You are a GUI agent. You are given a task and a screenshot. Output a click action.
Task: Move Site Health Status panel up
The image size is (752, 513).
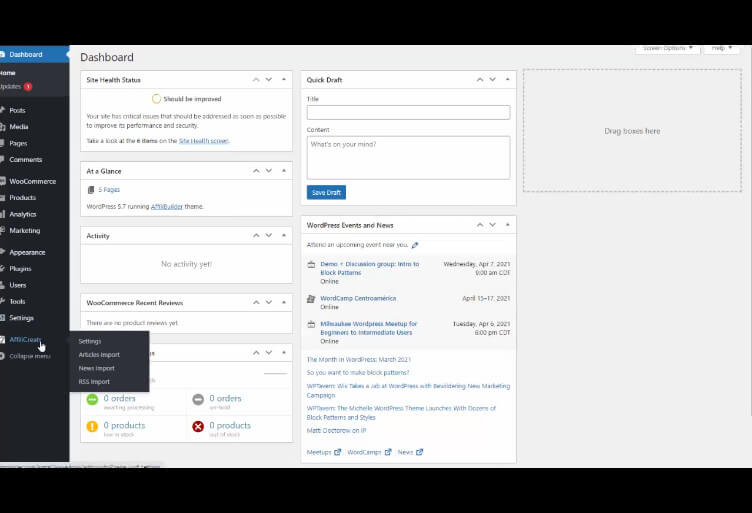pos(256,80)
